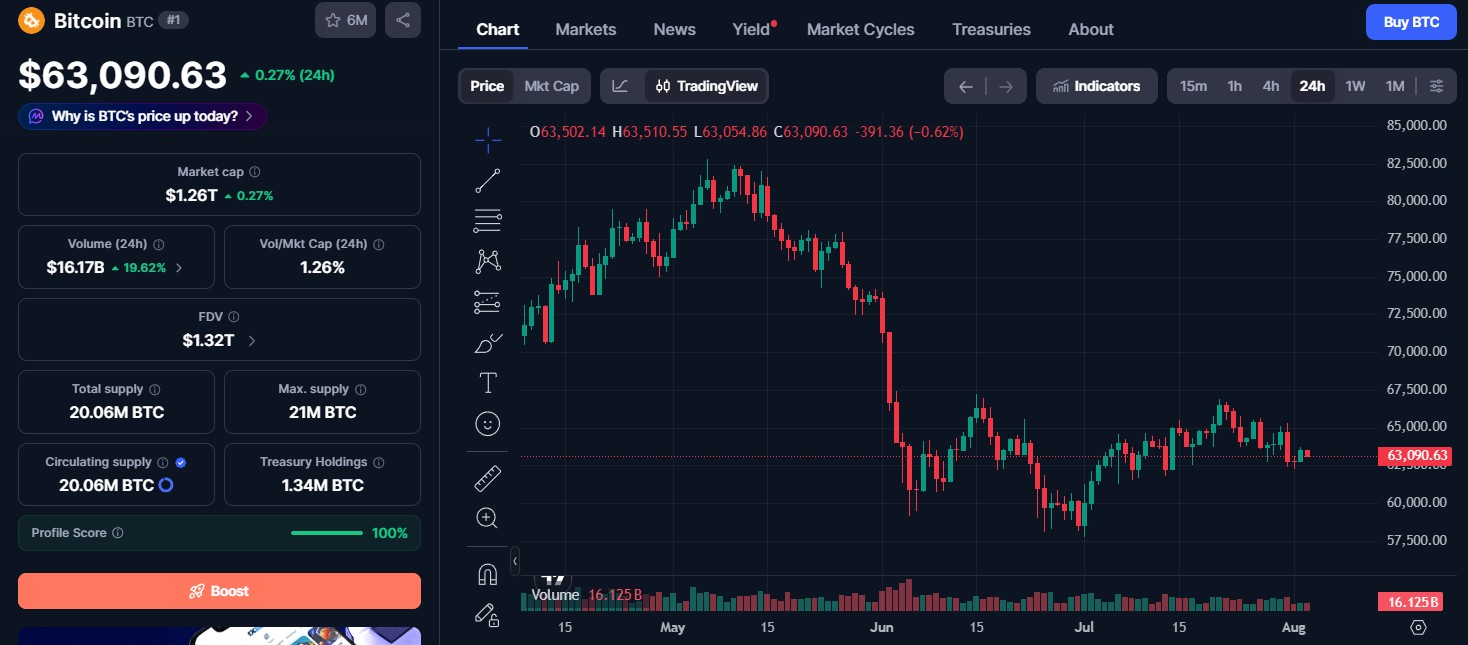
Task: Click Total supply info icon
Action: coord(155,390)
